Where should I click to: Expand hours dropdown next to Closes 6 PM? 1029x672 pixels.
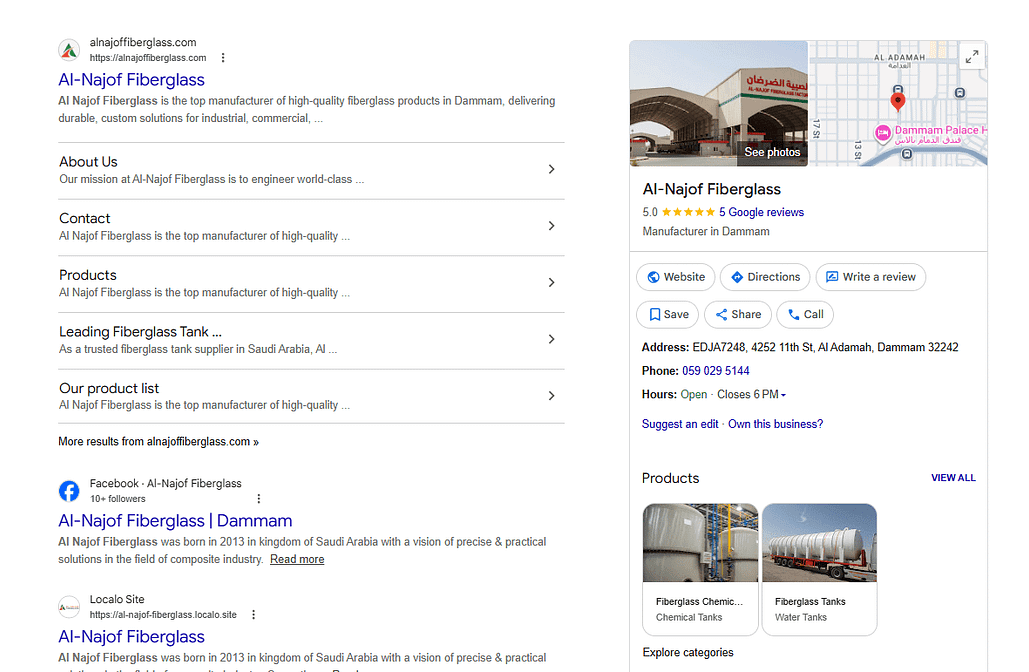(784, 395)
